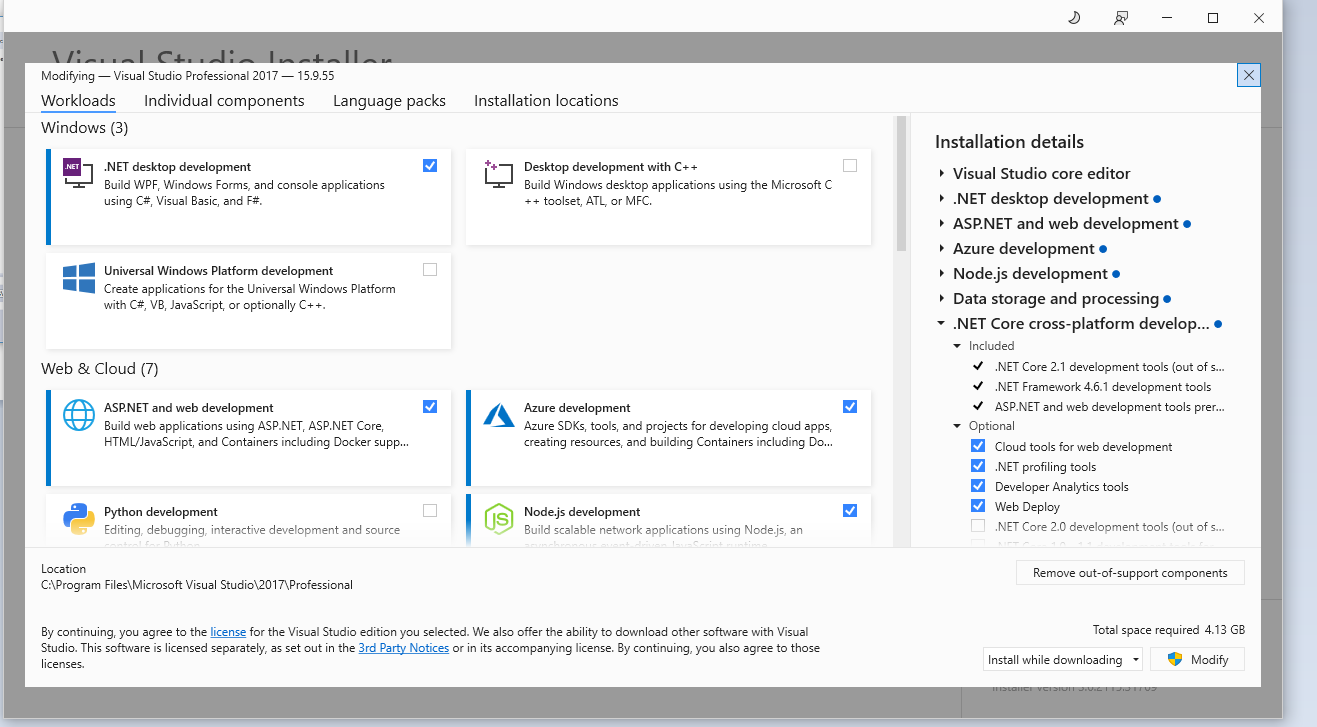Expand Azure development in Installation details
The height and width of the screenshot is (727, 1317).
click(x=942, y=249)
